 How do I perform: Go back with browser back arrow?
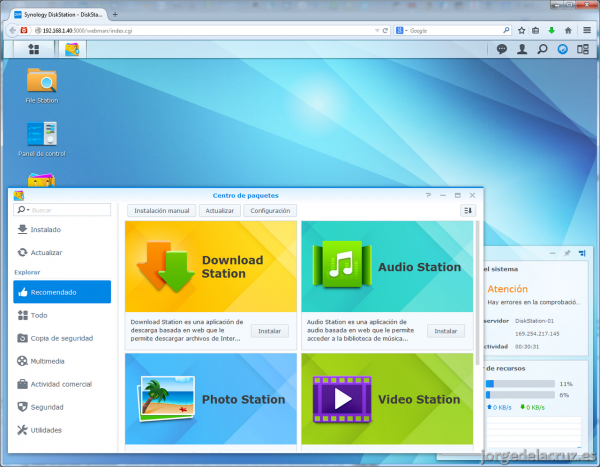tap(13, 30)
